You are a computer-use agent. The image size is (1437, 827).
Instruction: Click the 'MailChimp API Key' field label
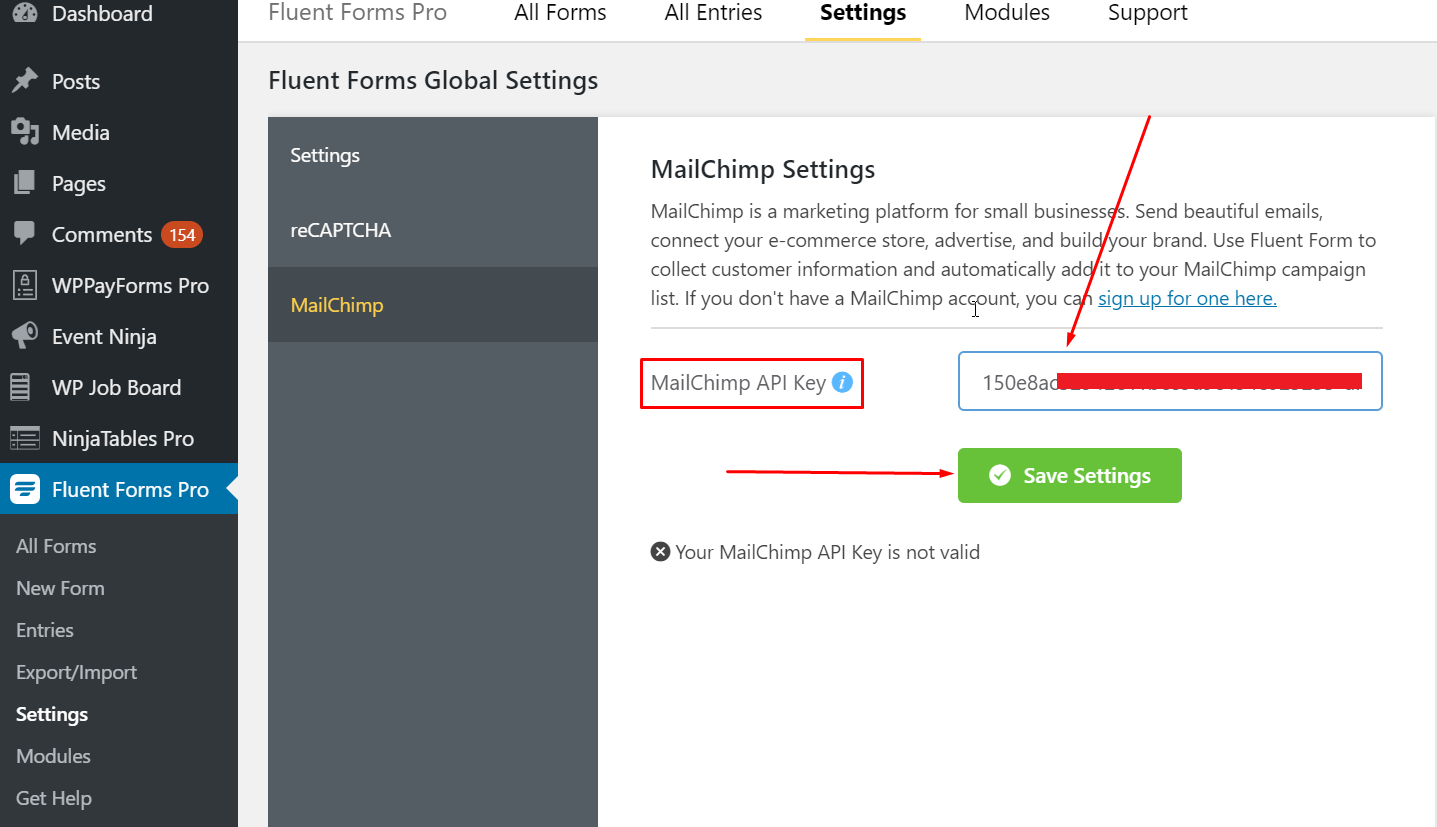pos(738,383)
